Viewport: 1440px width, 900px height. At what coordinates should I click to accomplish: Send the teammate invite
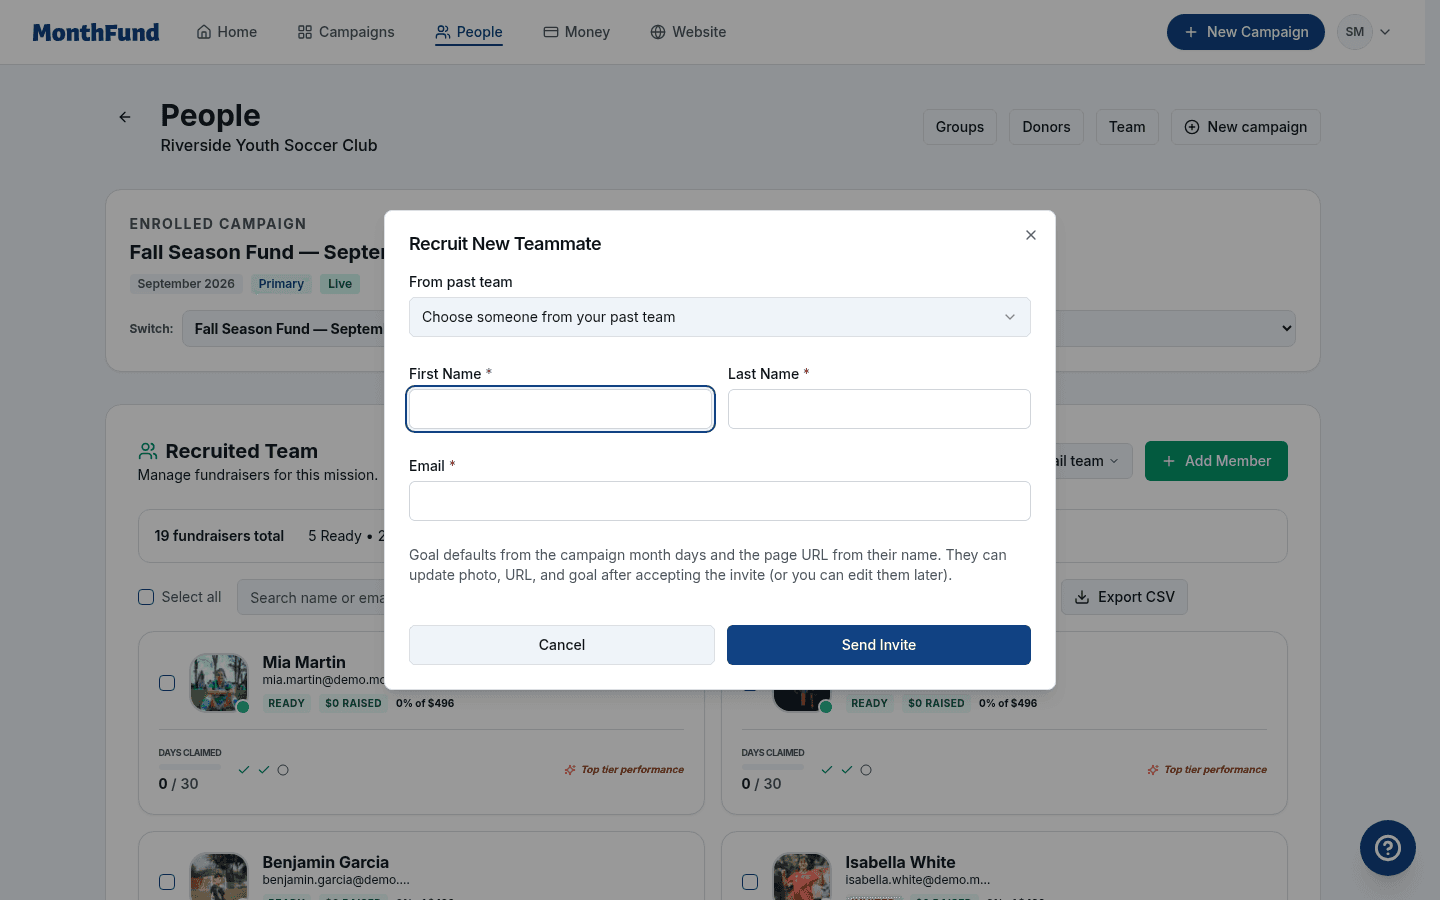879,645
